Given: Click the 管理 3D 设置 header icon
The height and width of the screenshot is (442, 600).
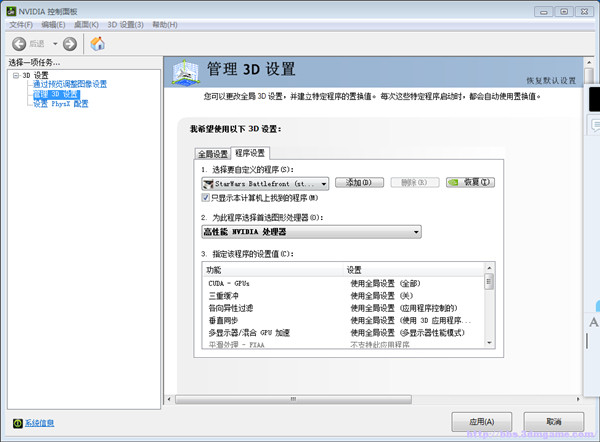Looking at the screenshot, I should (186, 72).
